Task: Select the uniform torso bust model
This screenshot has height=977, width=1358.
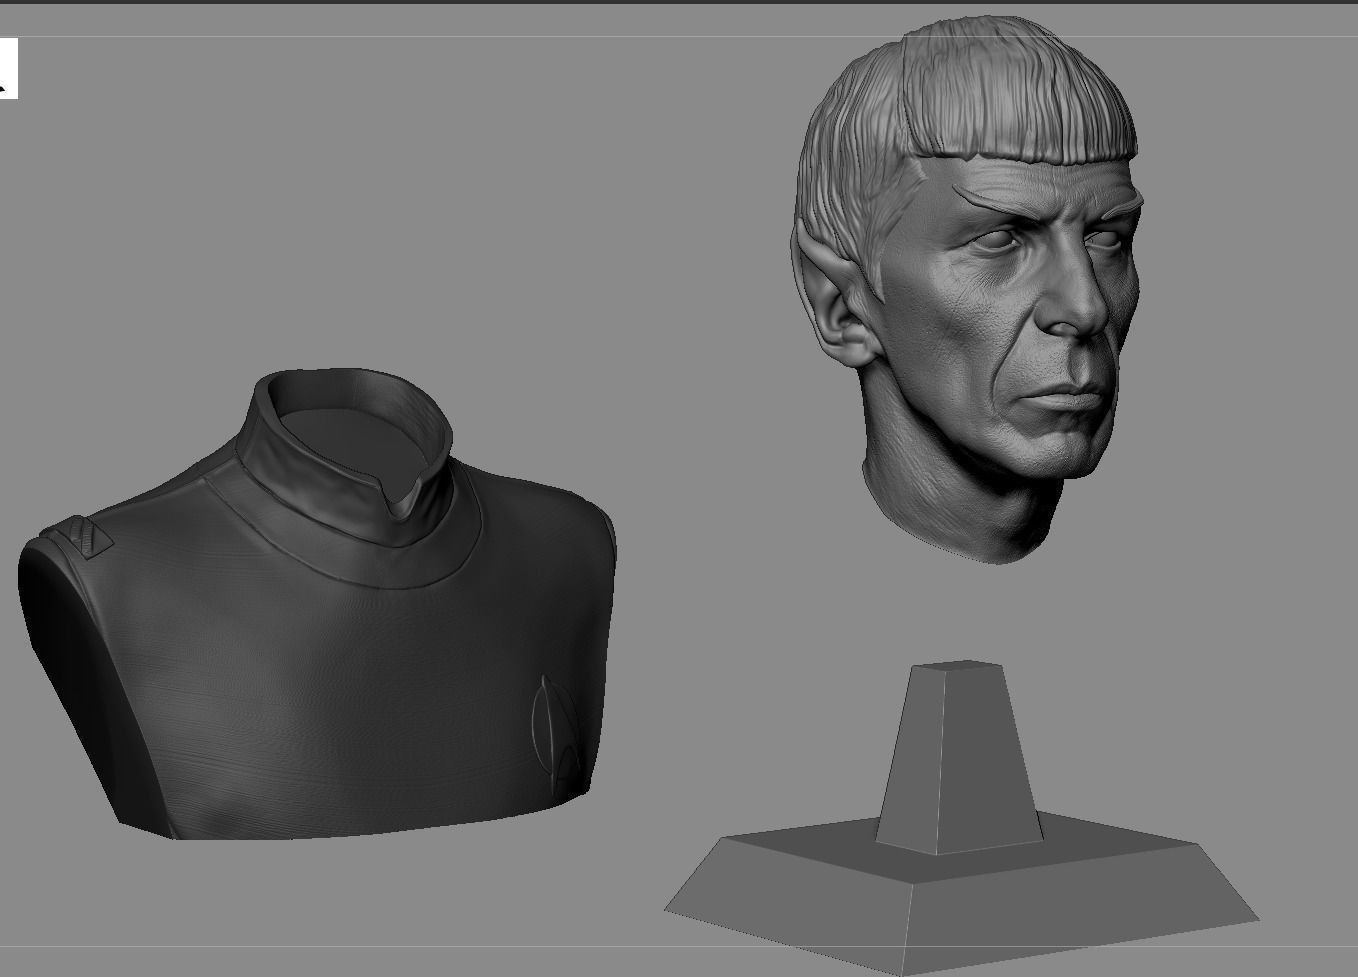Action: (x=317, y=604)
